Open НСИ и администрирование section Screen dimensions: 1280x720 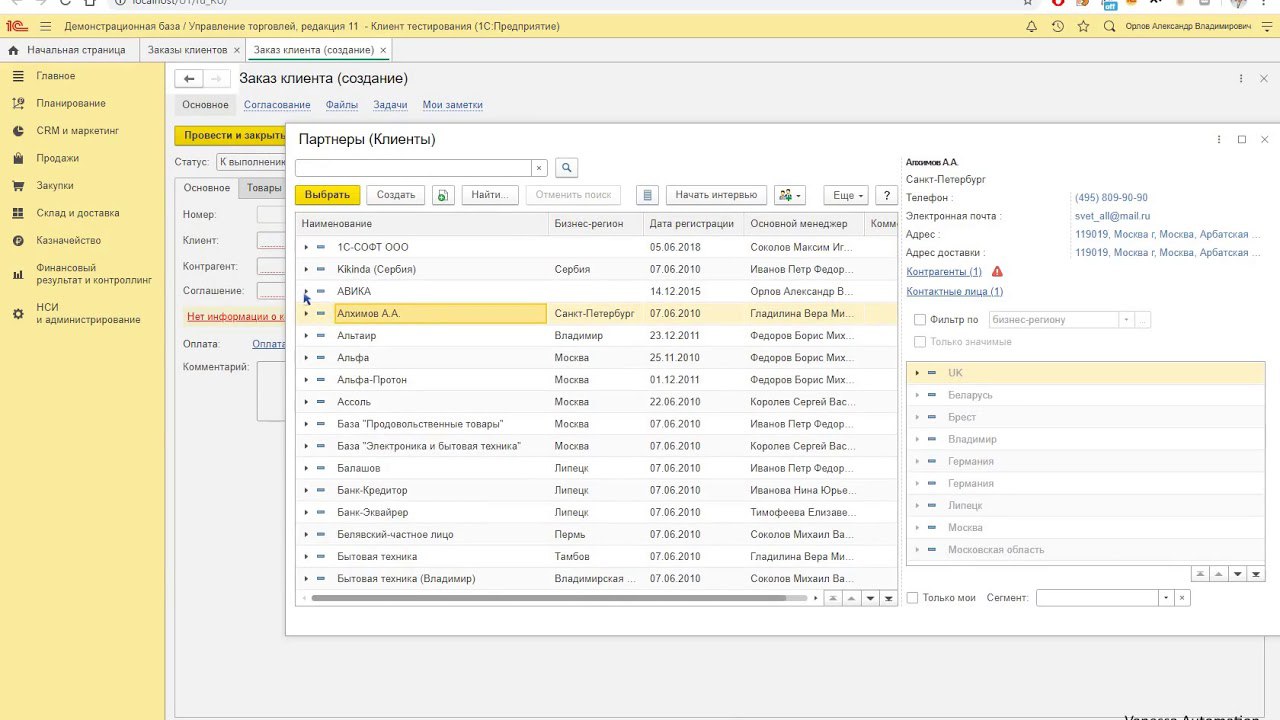(x=88, y=314)
